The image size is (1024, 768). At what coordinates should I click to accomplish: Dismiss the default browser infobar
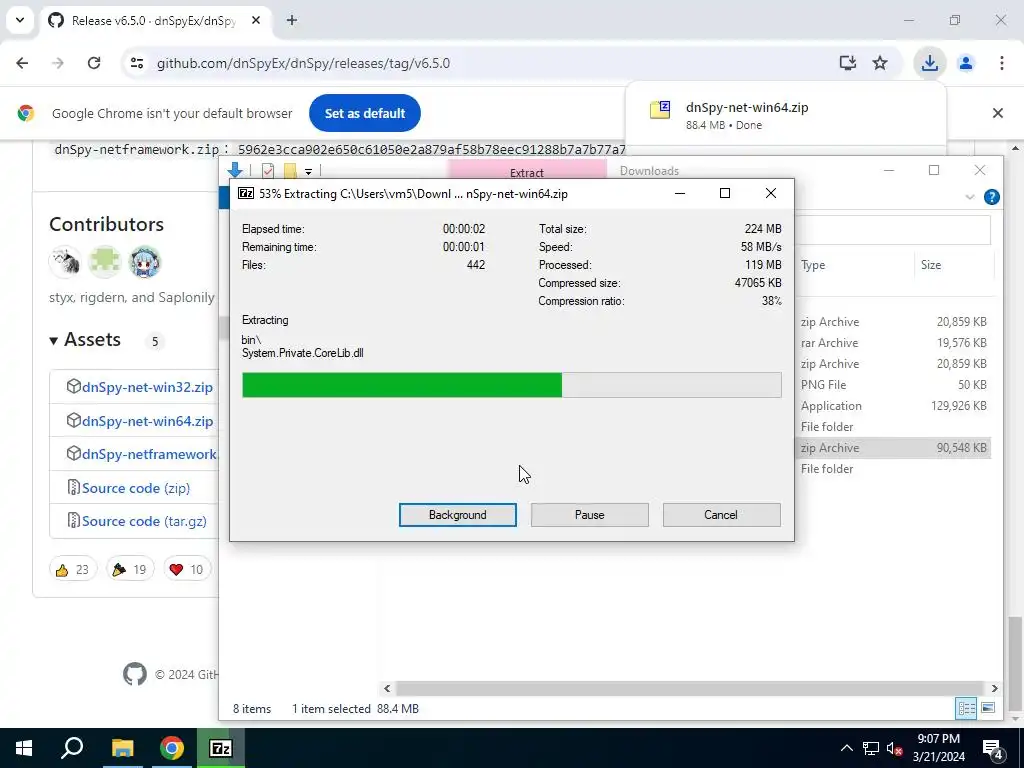pyautogui.click(x=997, y=113)
